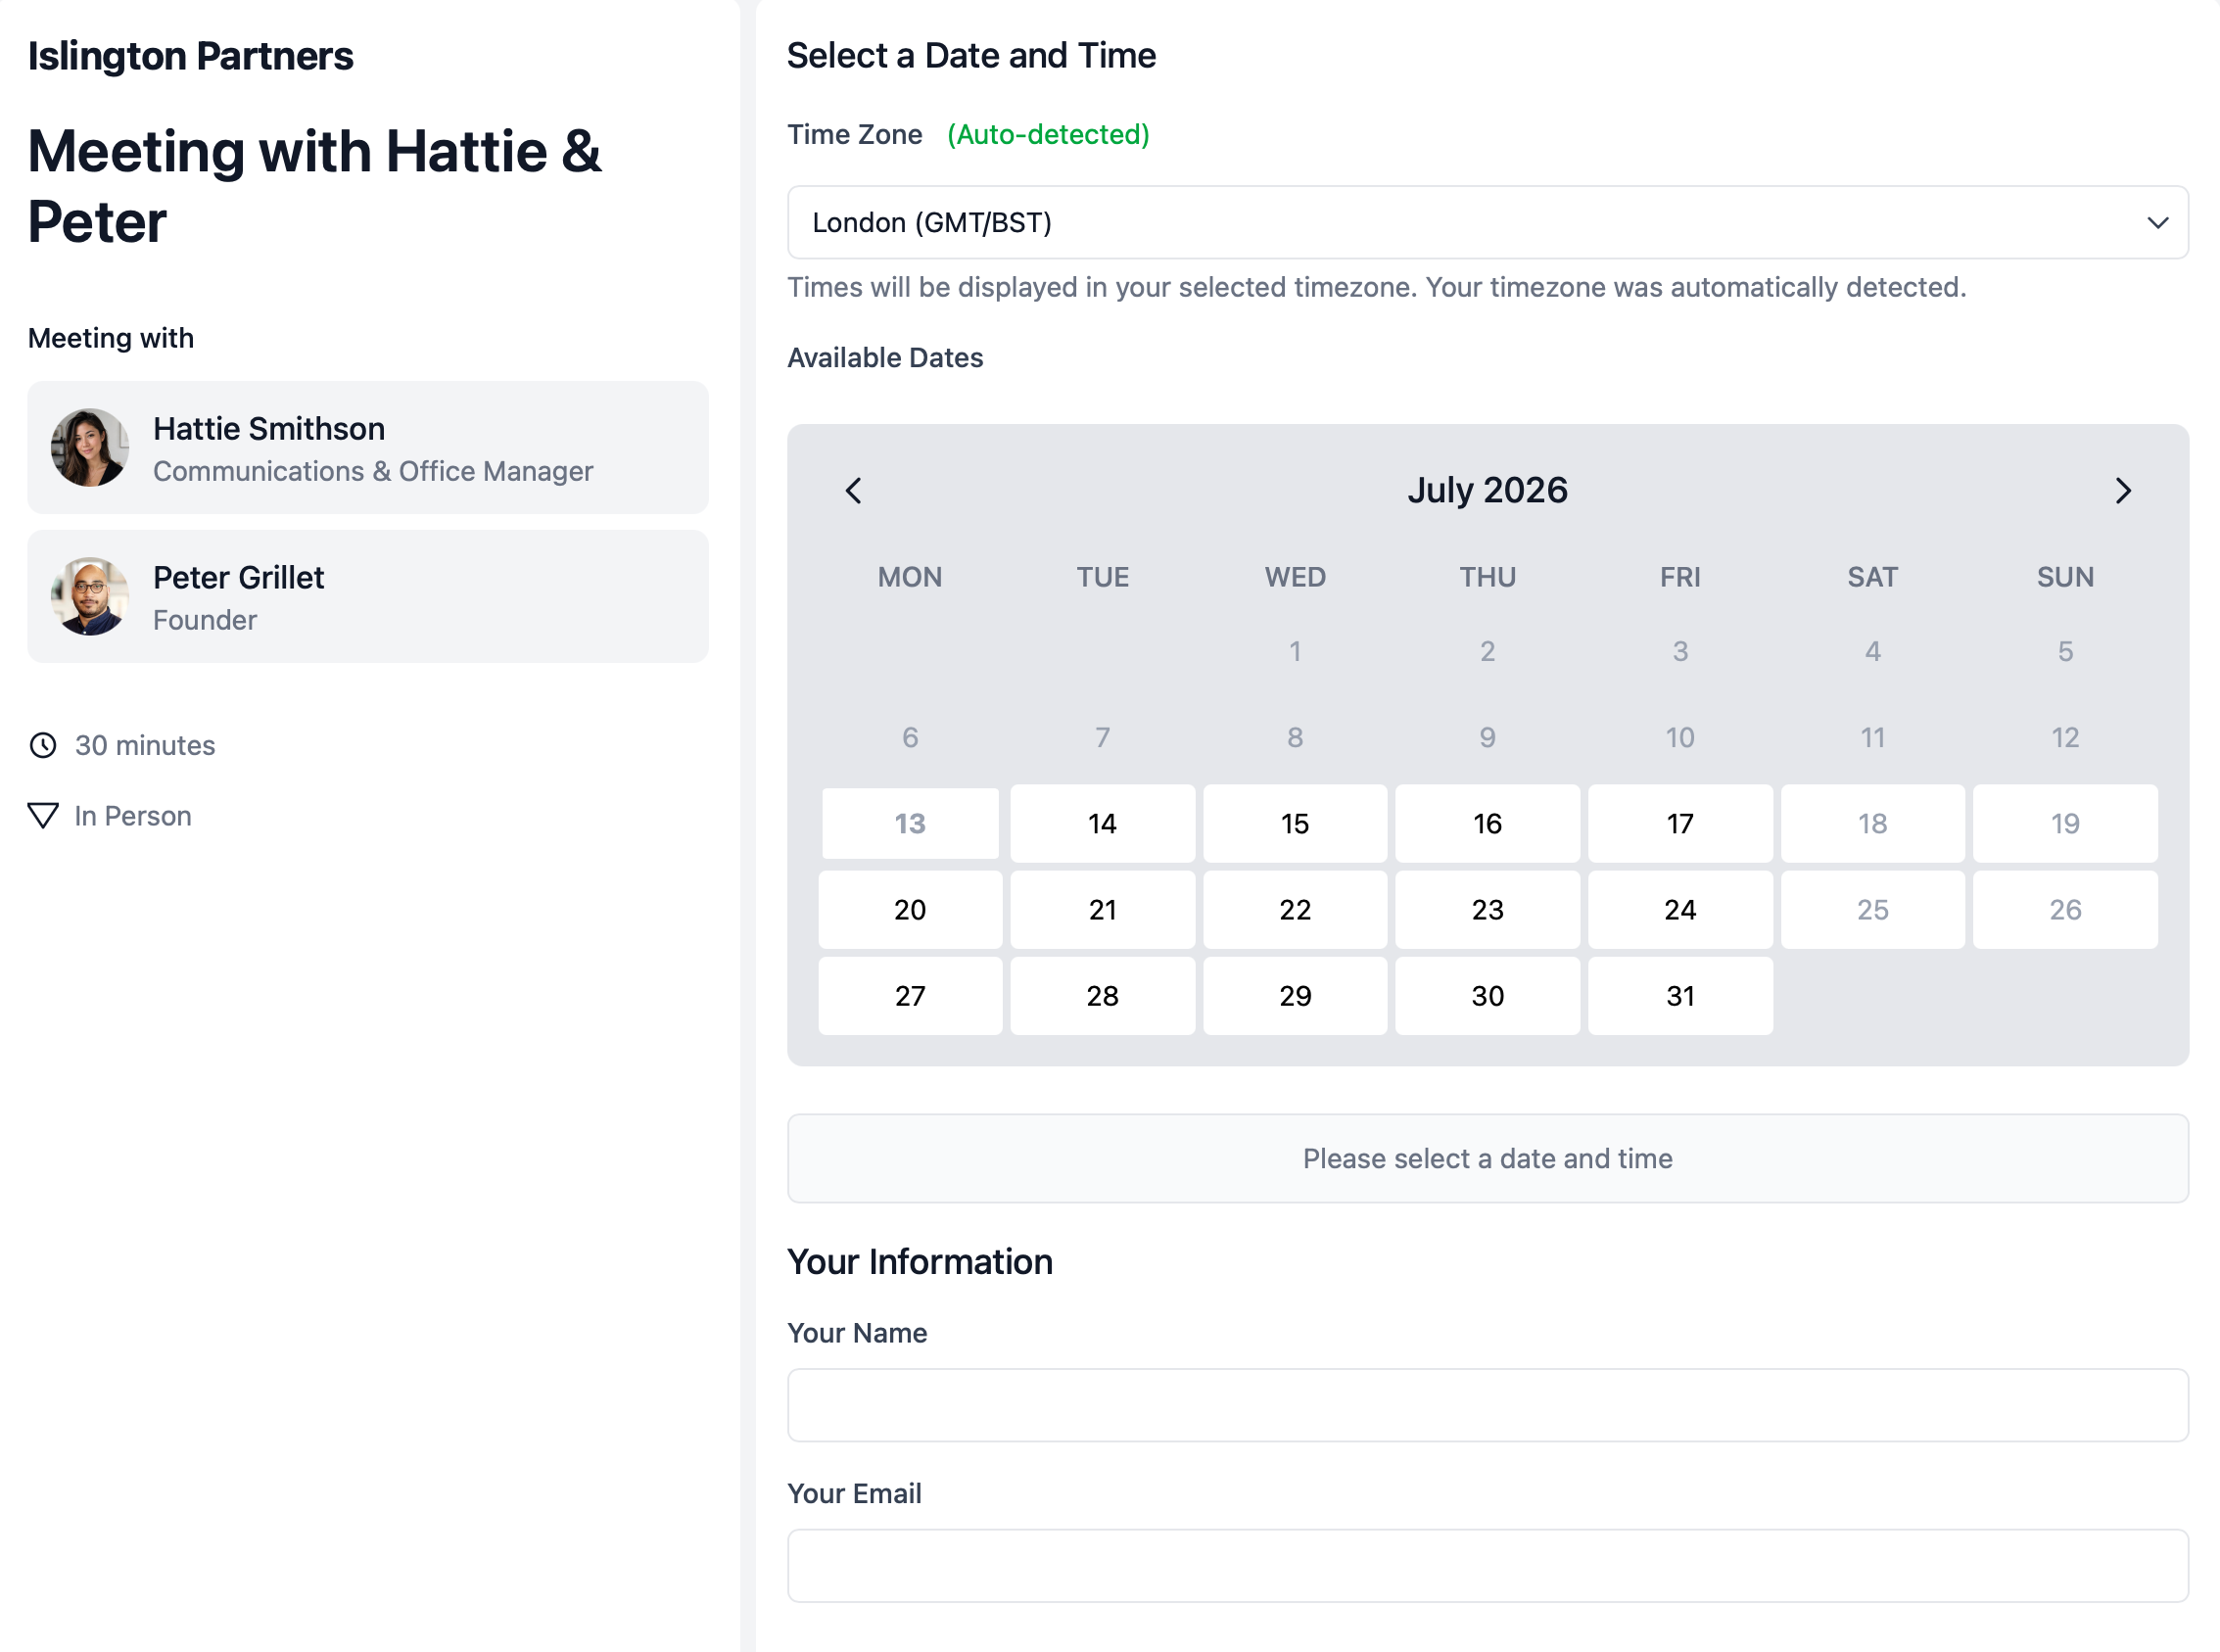Viewport: 2220px width, 1652px height.
Task: Click the Your Email input field
Action: (x=1487, y=1565)
